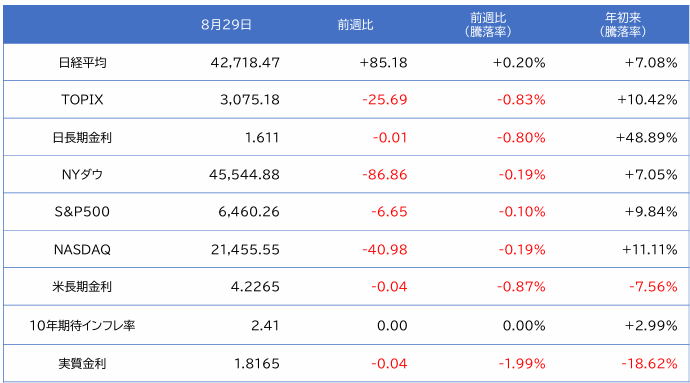Click the 日長期金利 row label
Viewport: 690px width, 383px height.
click(82, 138)
